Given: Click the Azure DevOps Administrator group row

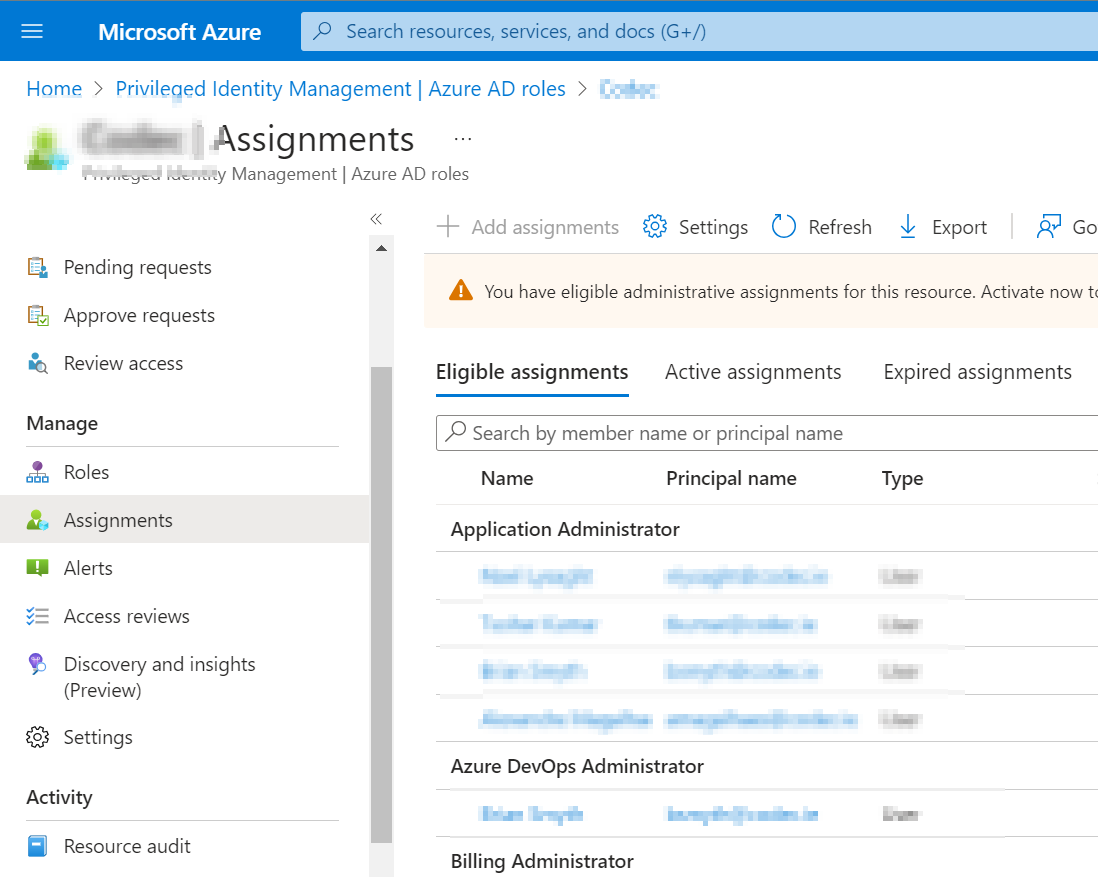Looking at the screenshot, I should coord(767,766).
